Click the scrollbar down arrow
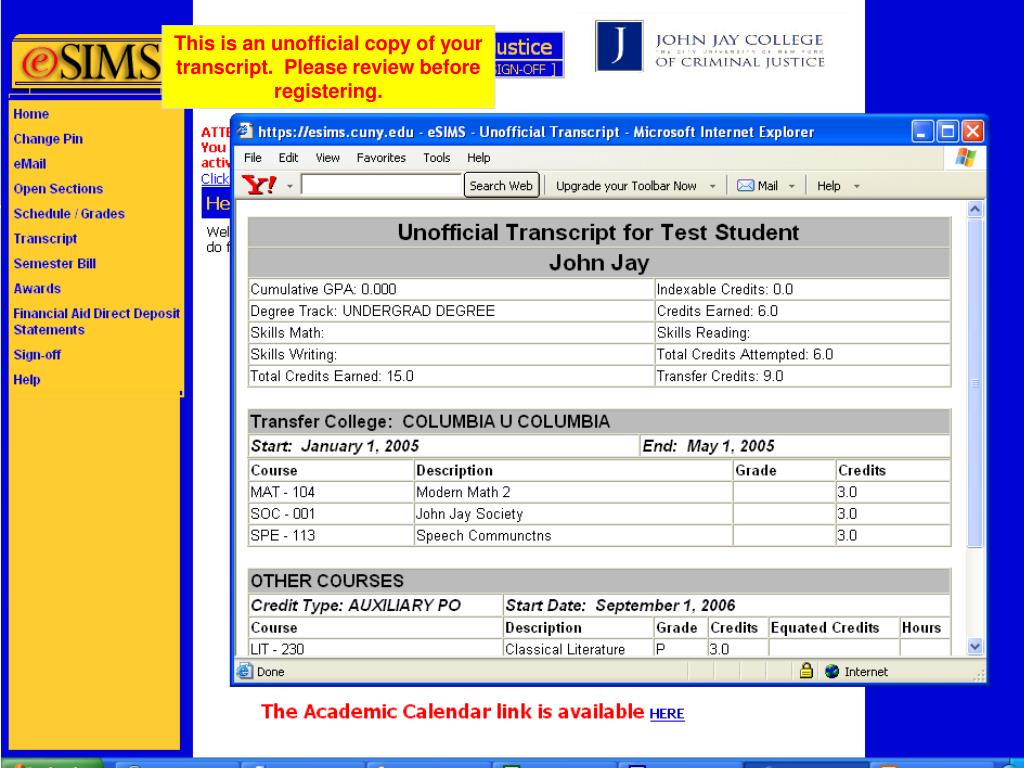Viewport: 1024px width, 768px height. pos(975,647)
